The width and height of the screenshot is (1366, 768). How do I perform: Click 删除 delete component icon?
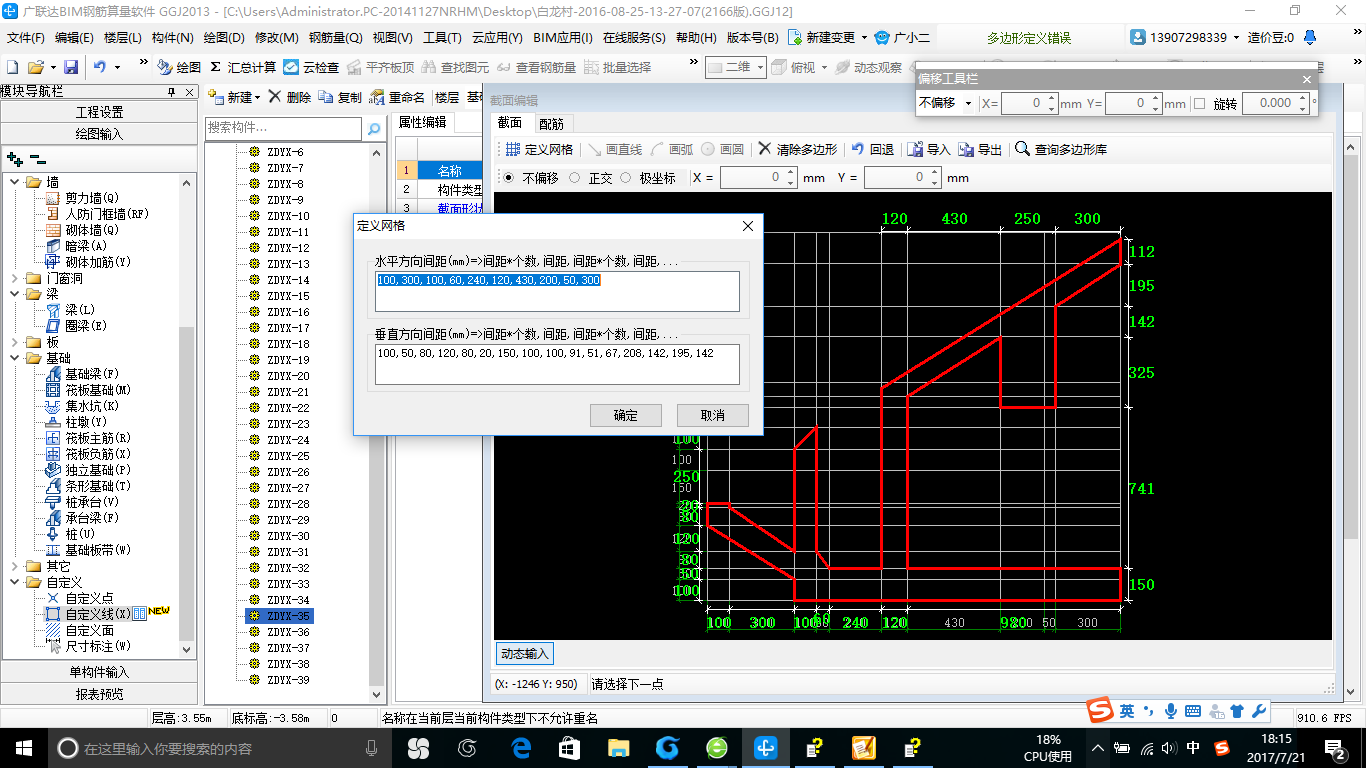coord(289,97)
